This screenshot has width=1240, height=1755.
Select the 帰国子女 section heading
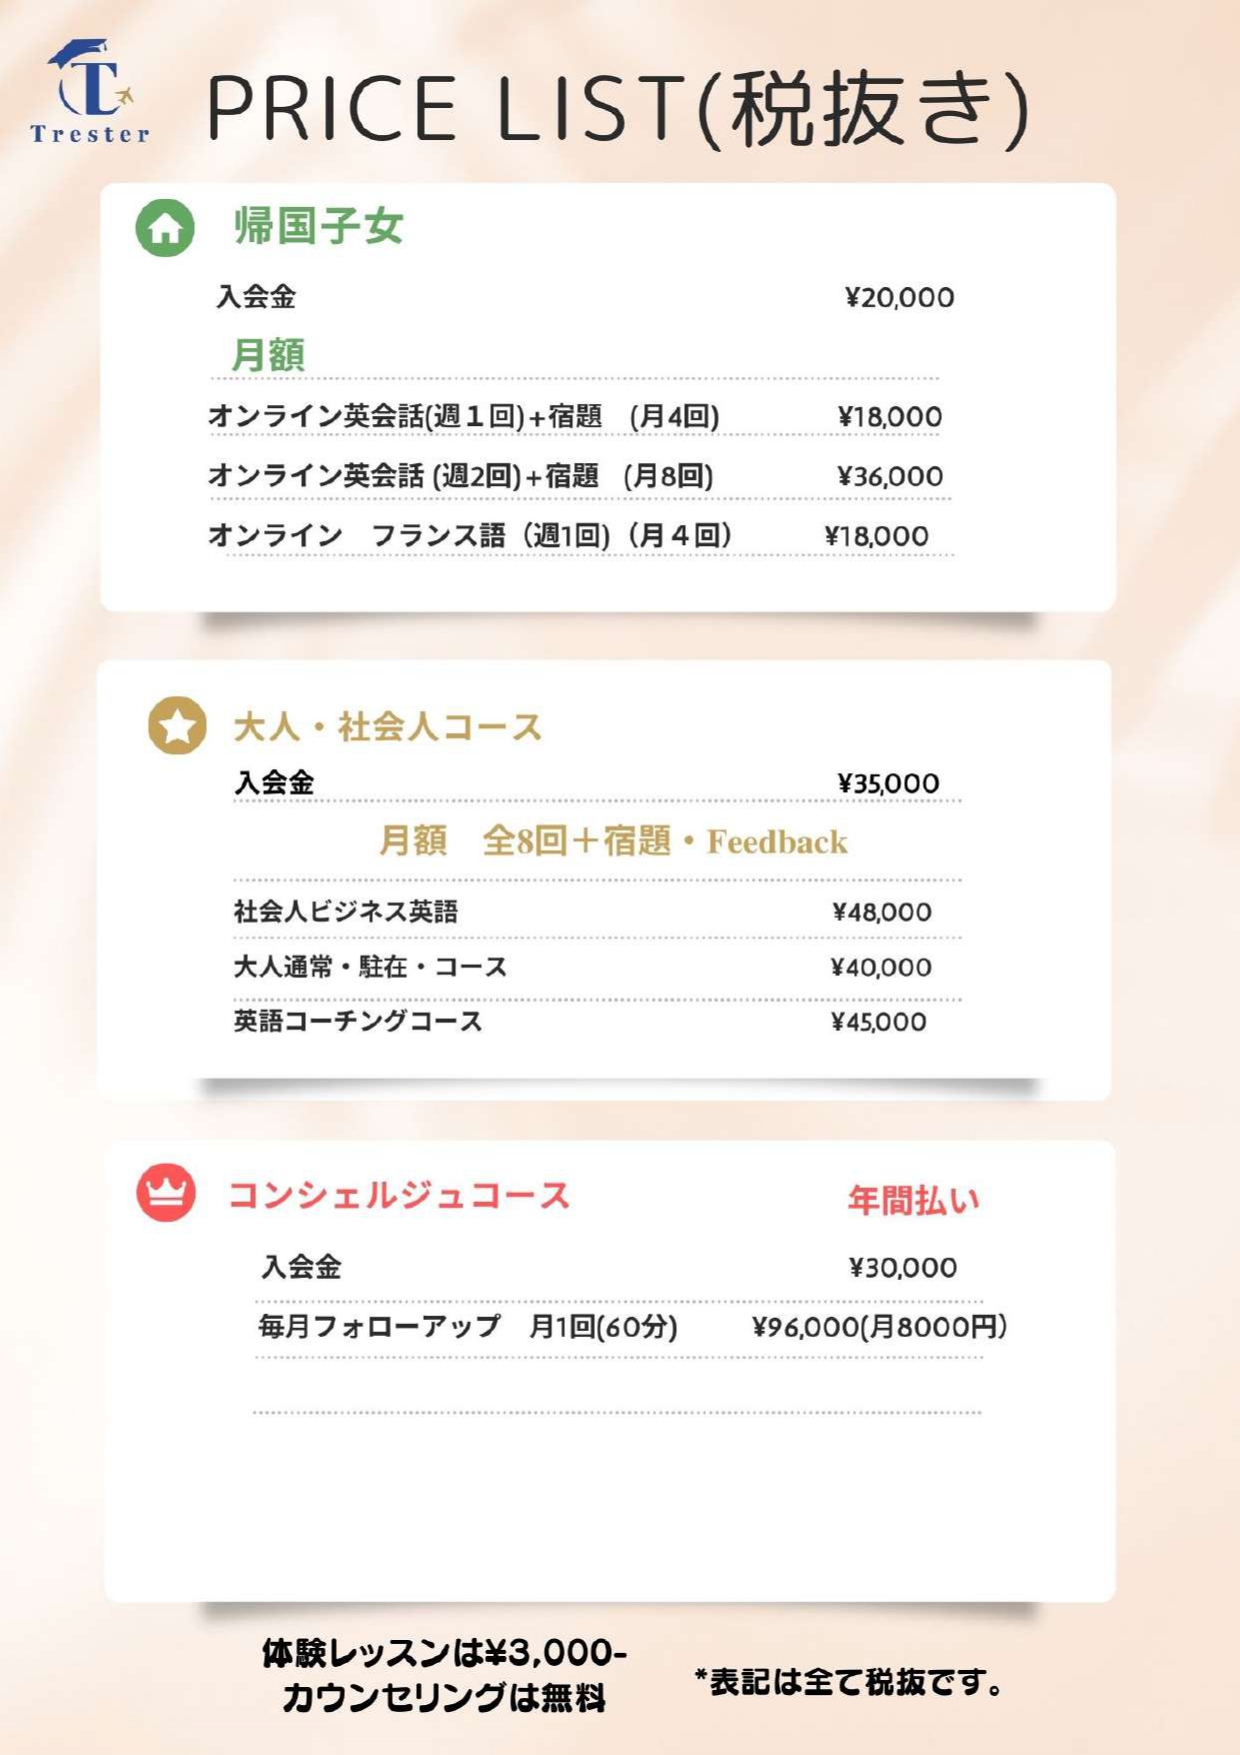(318, 226)
